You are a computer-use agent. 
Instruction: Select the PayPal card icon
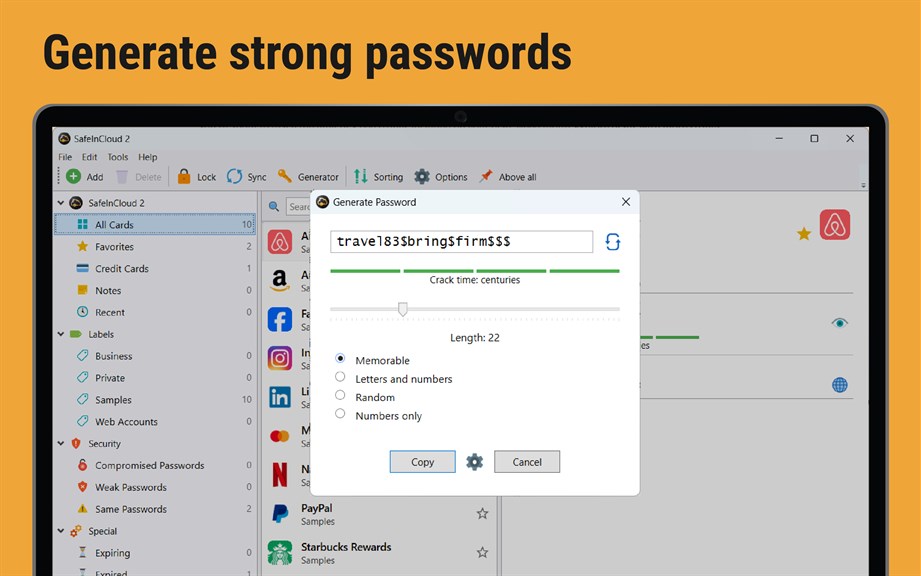pyautogui.click(x=280, y=514)
